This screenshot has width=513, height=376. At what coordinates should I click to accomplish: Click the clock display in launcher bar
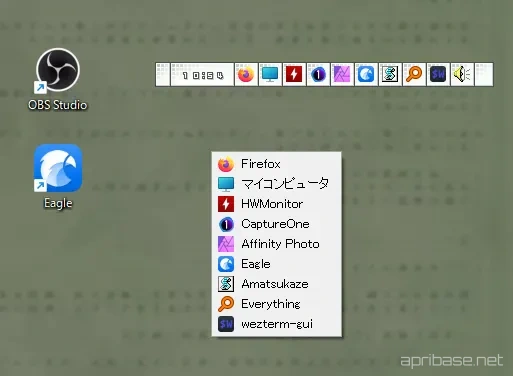point(202,74)
